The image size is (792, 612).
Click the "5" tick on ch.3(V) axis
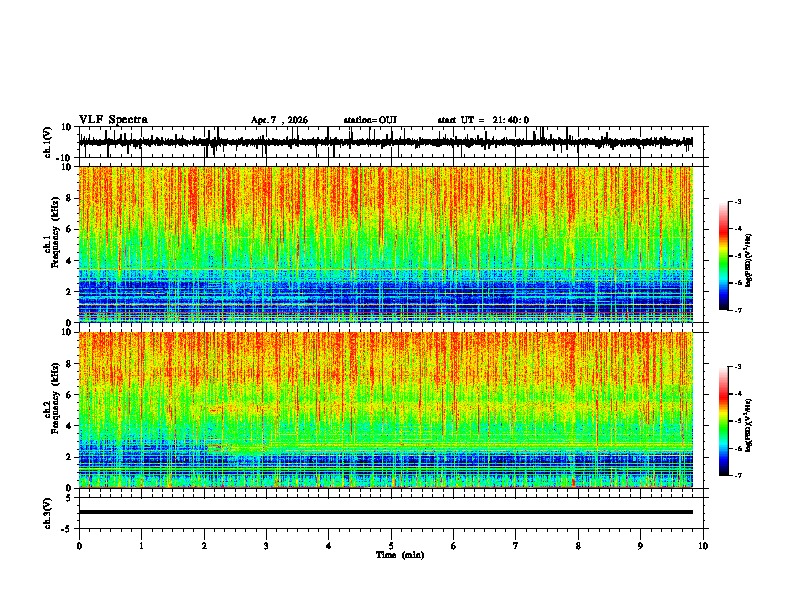click(69, 498)
